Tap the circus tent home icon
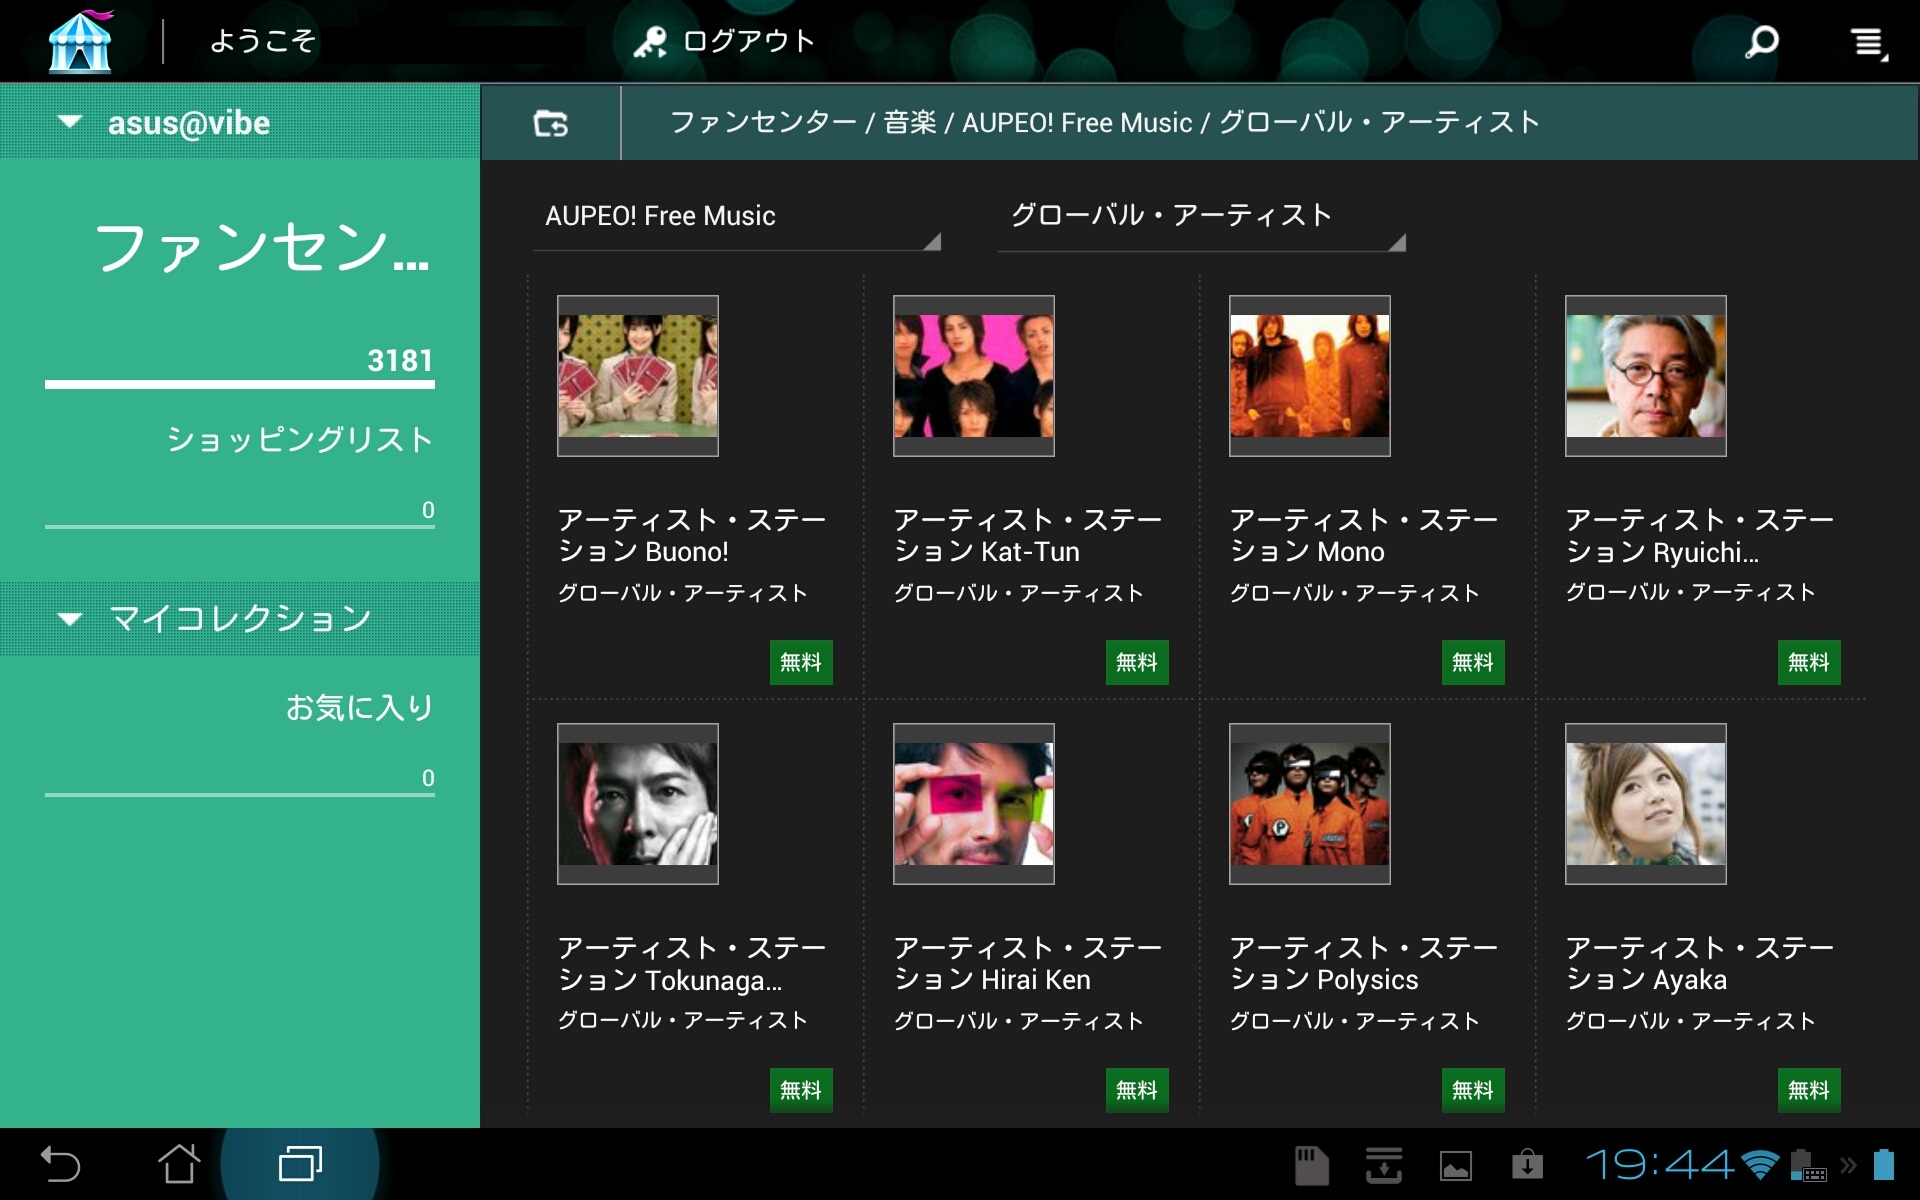Screen dimensions: 1920x1200 tap(80, 42)
